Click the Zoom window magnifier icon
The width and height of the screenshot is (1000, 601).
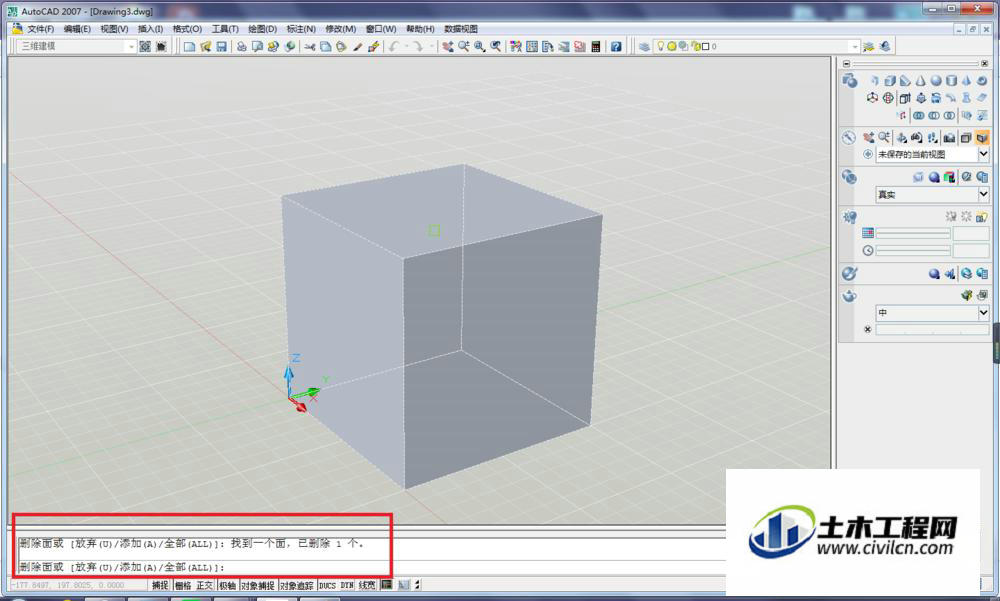tap(480, 47)
